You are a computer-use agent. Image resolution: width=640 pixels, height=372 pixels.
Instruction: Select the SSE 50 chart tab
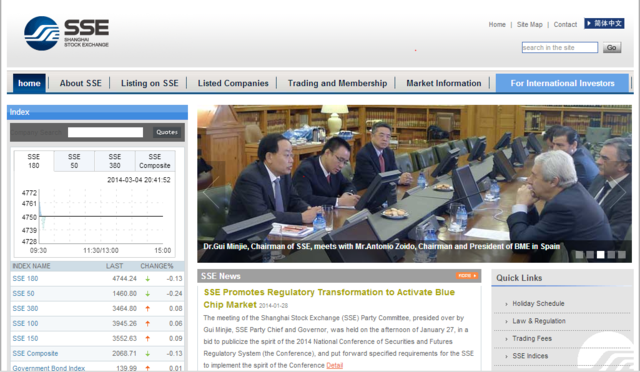click(74, 161)
